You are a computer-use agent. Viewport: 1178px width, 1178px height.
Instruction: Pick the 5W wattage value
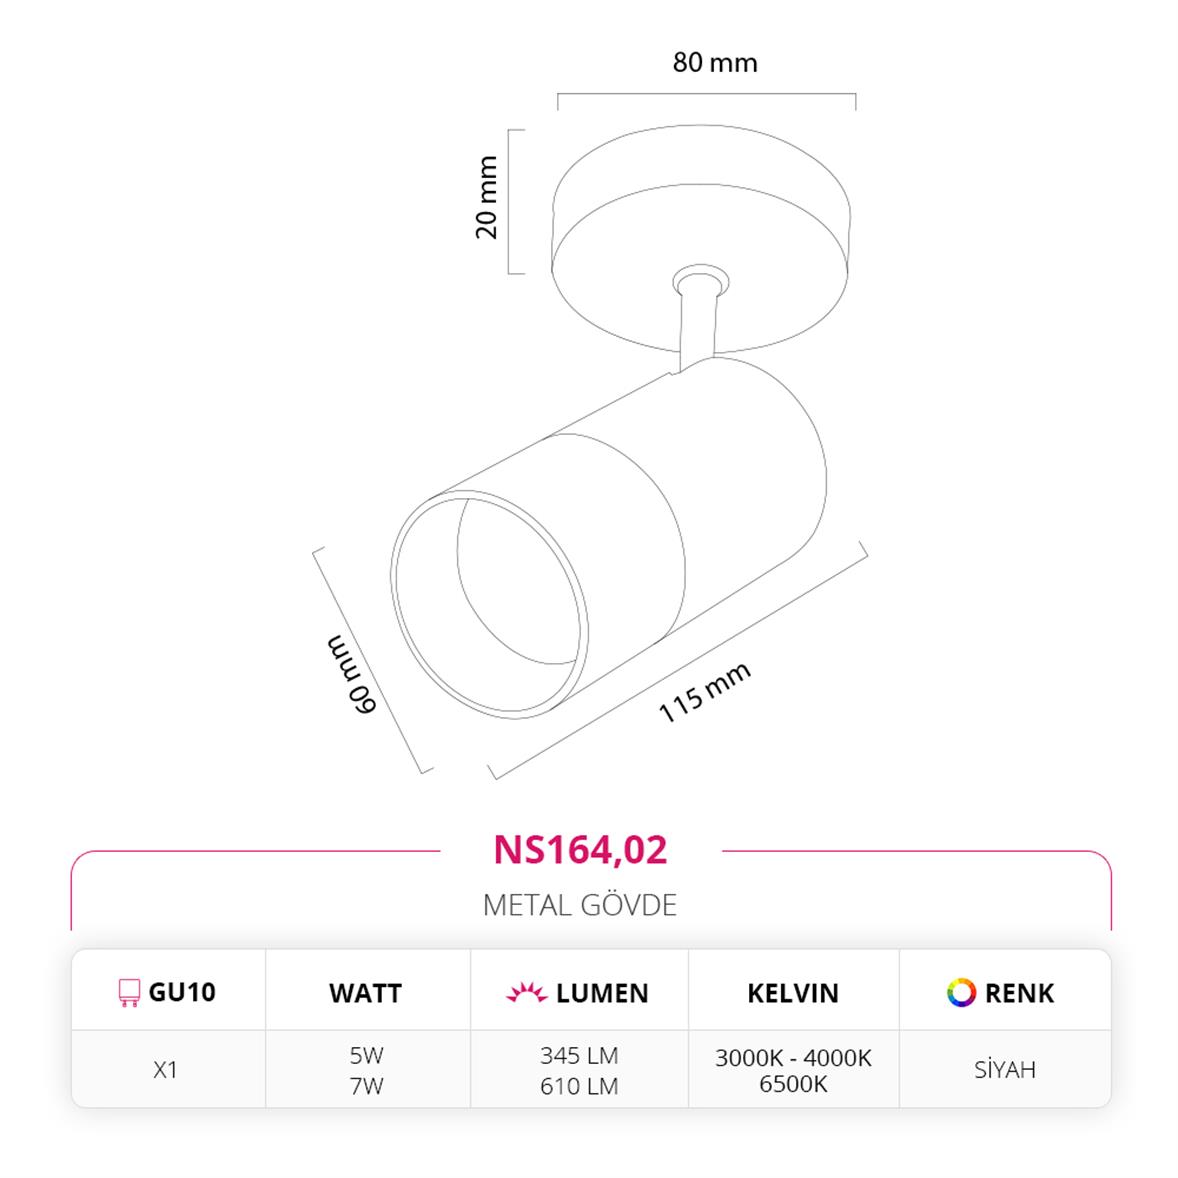click(366, 1055)
